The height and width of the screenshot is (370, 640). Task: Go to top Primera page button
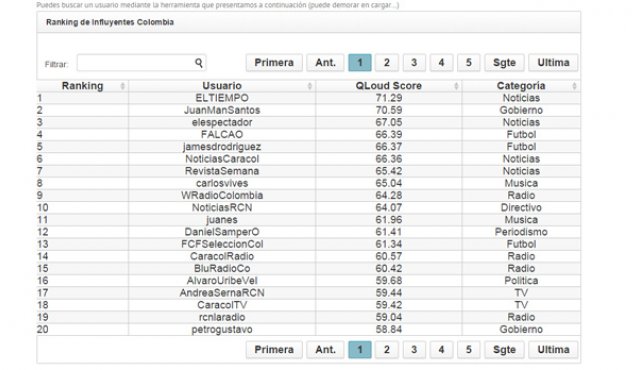tap(274, 63)
